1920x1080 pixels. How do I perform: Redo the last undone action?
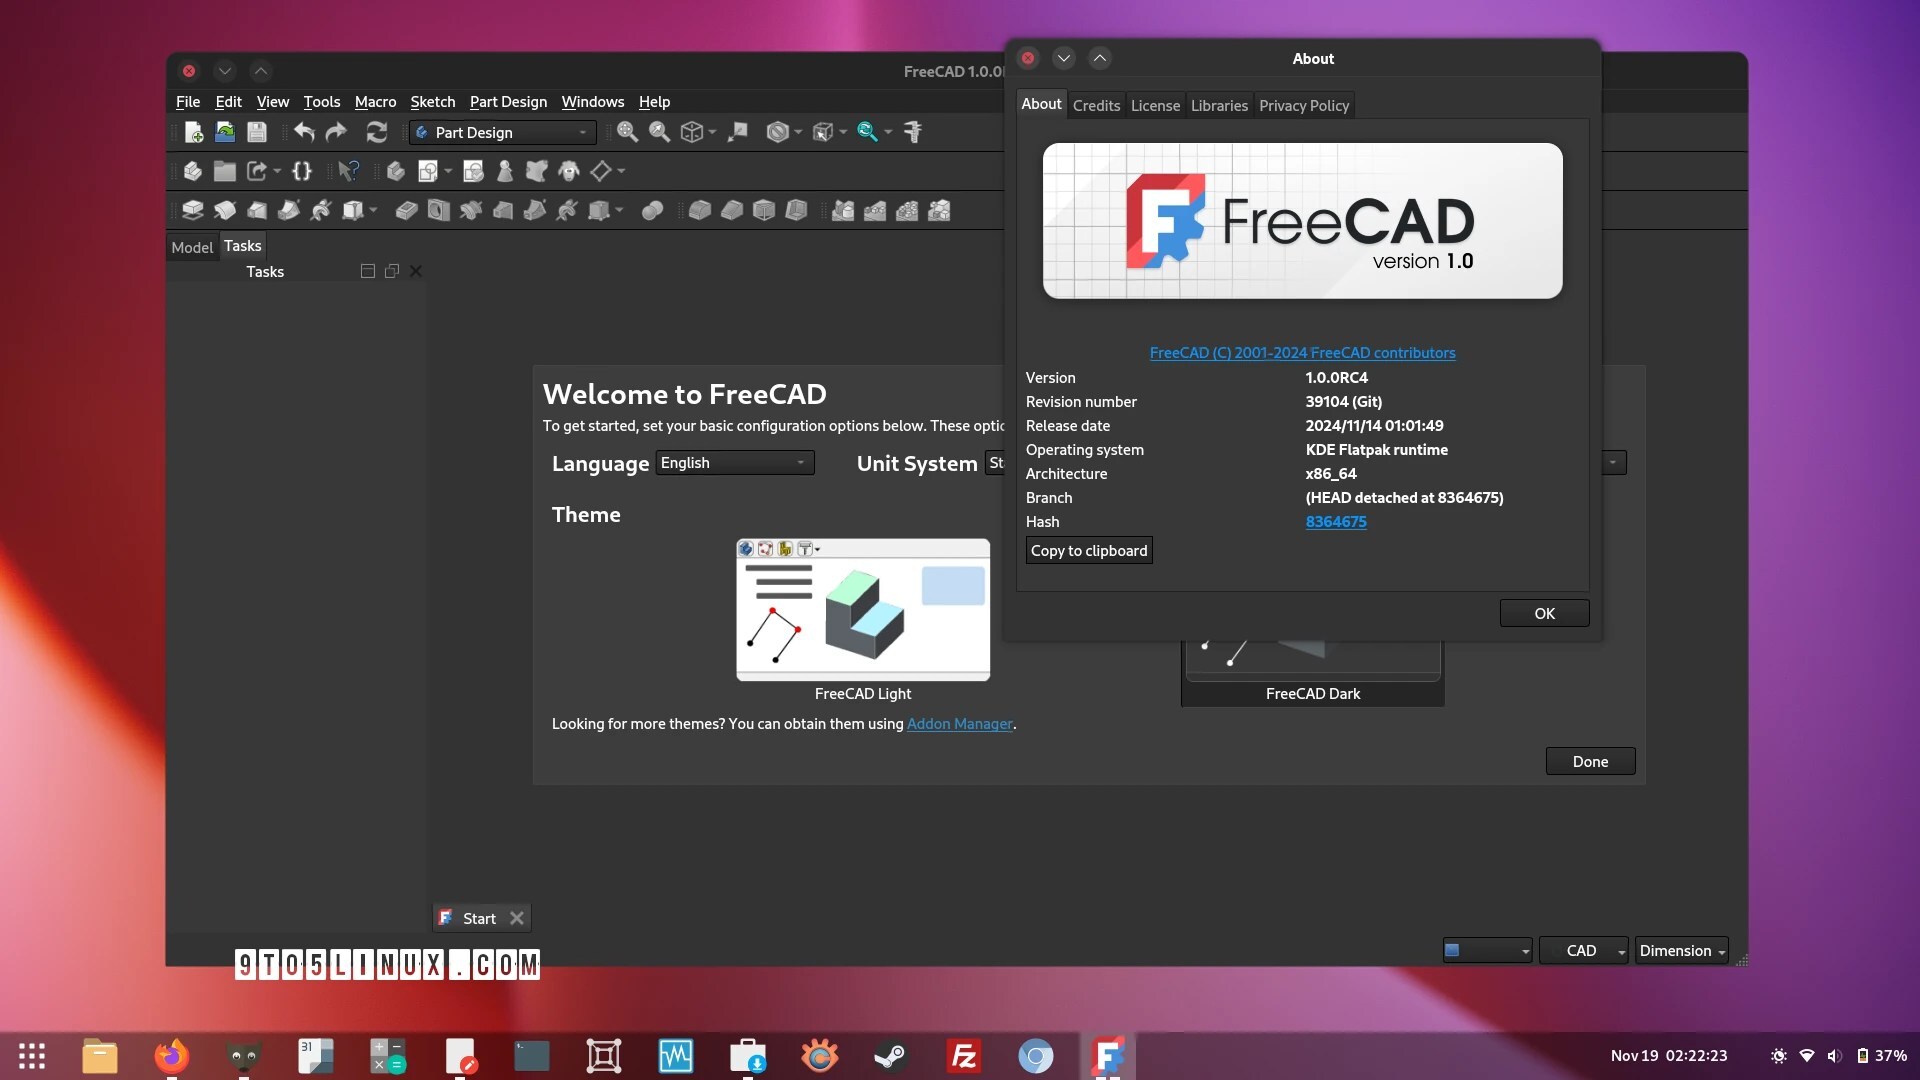coord(336,132)
